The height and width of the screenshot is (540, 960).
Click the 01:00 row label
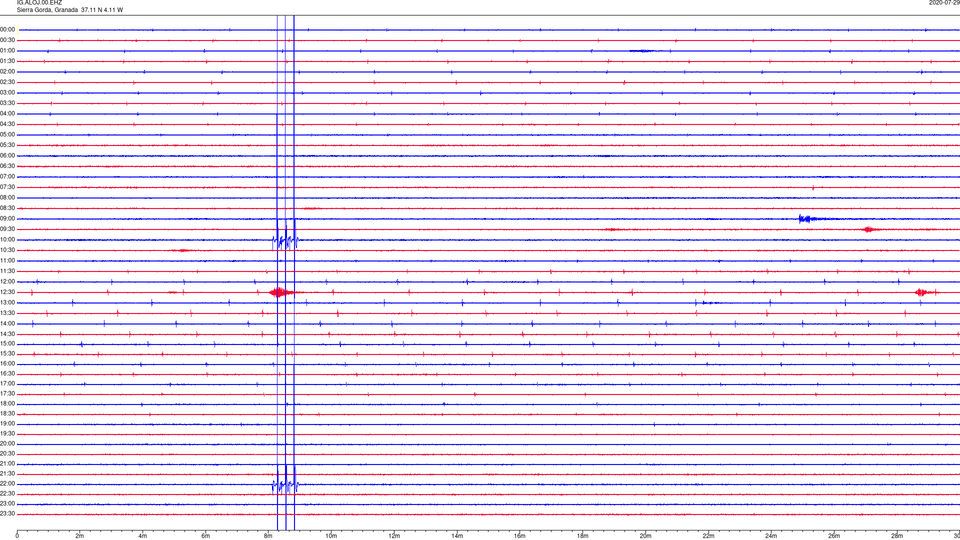click(8, 51)
